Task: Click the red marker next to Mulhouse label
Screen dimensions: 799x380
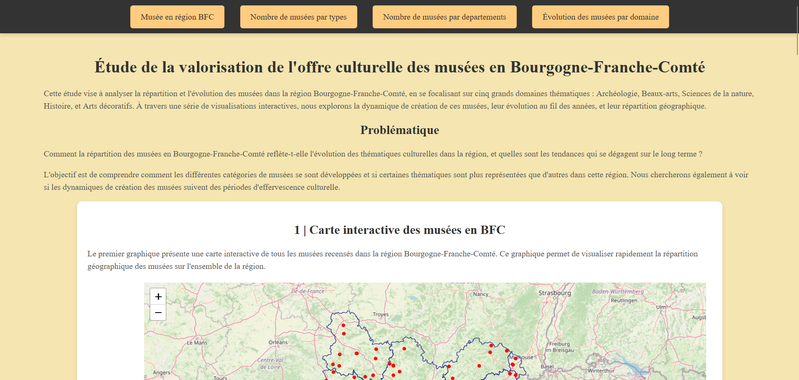Action: point(515,359)
